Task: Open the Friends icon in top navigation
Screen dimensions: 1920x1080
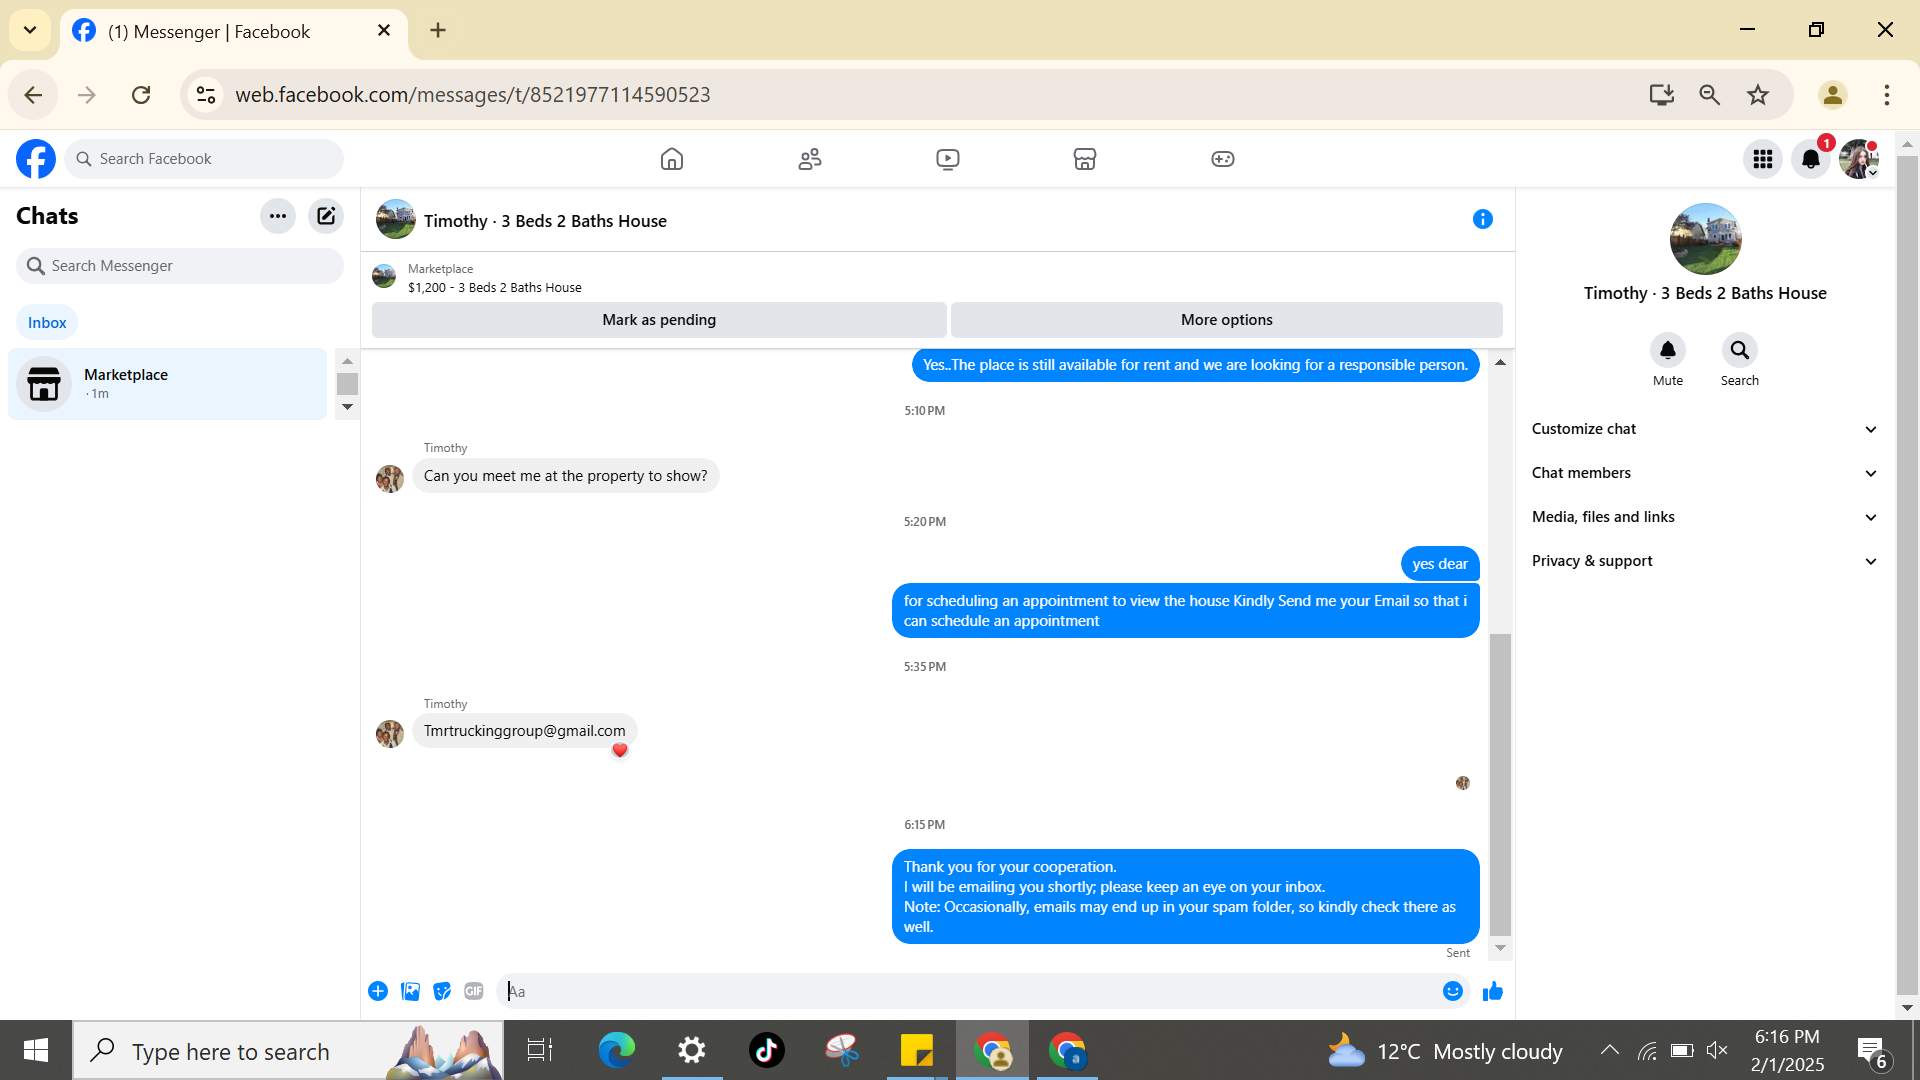Action: pos(810,159)
